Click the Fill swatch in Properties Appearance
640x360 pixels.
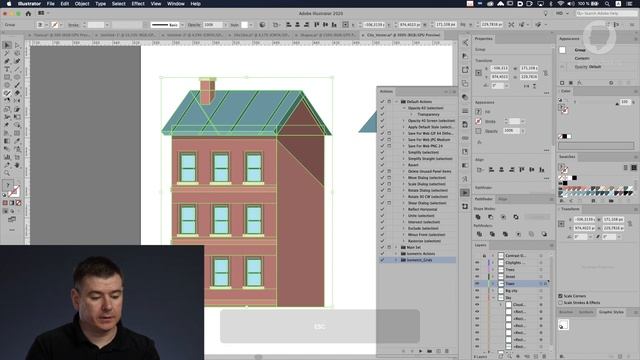478,111
